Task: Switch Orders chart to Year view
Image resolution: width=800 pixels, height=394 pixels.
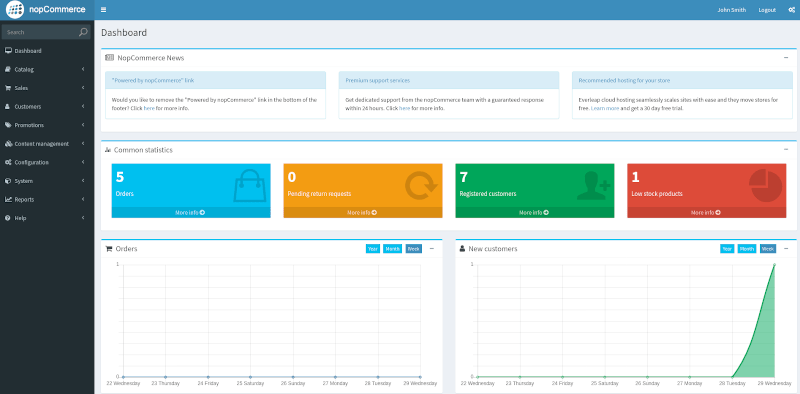Action: (373, 249)
